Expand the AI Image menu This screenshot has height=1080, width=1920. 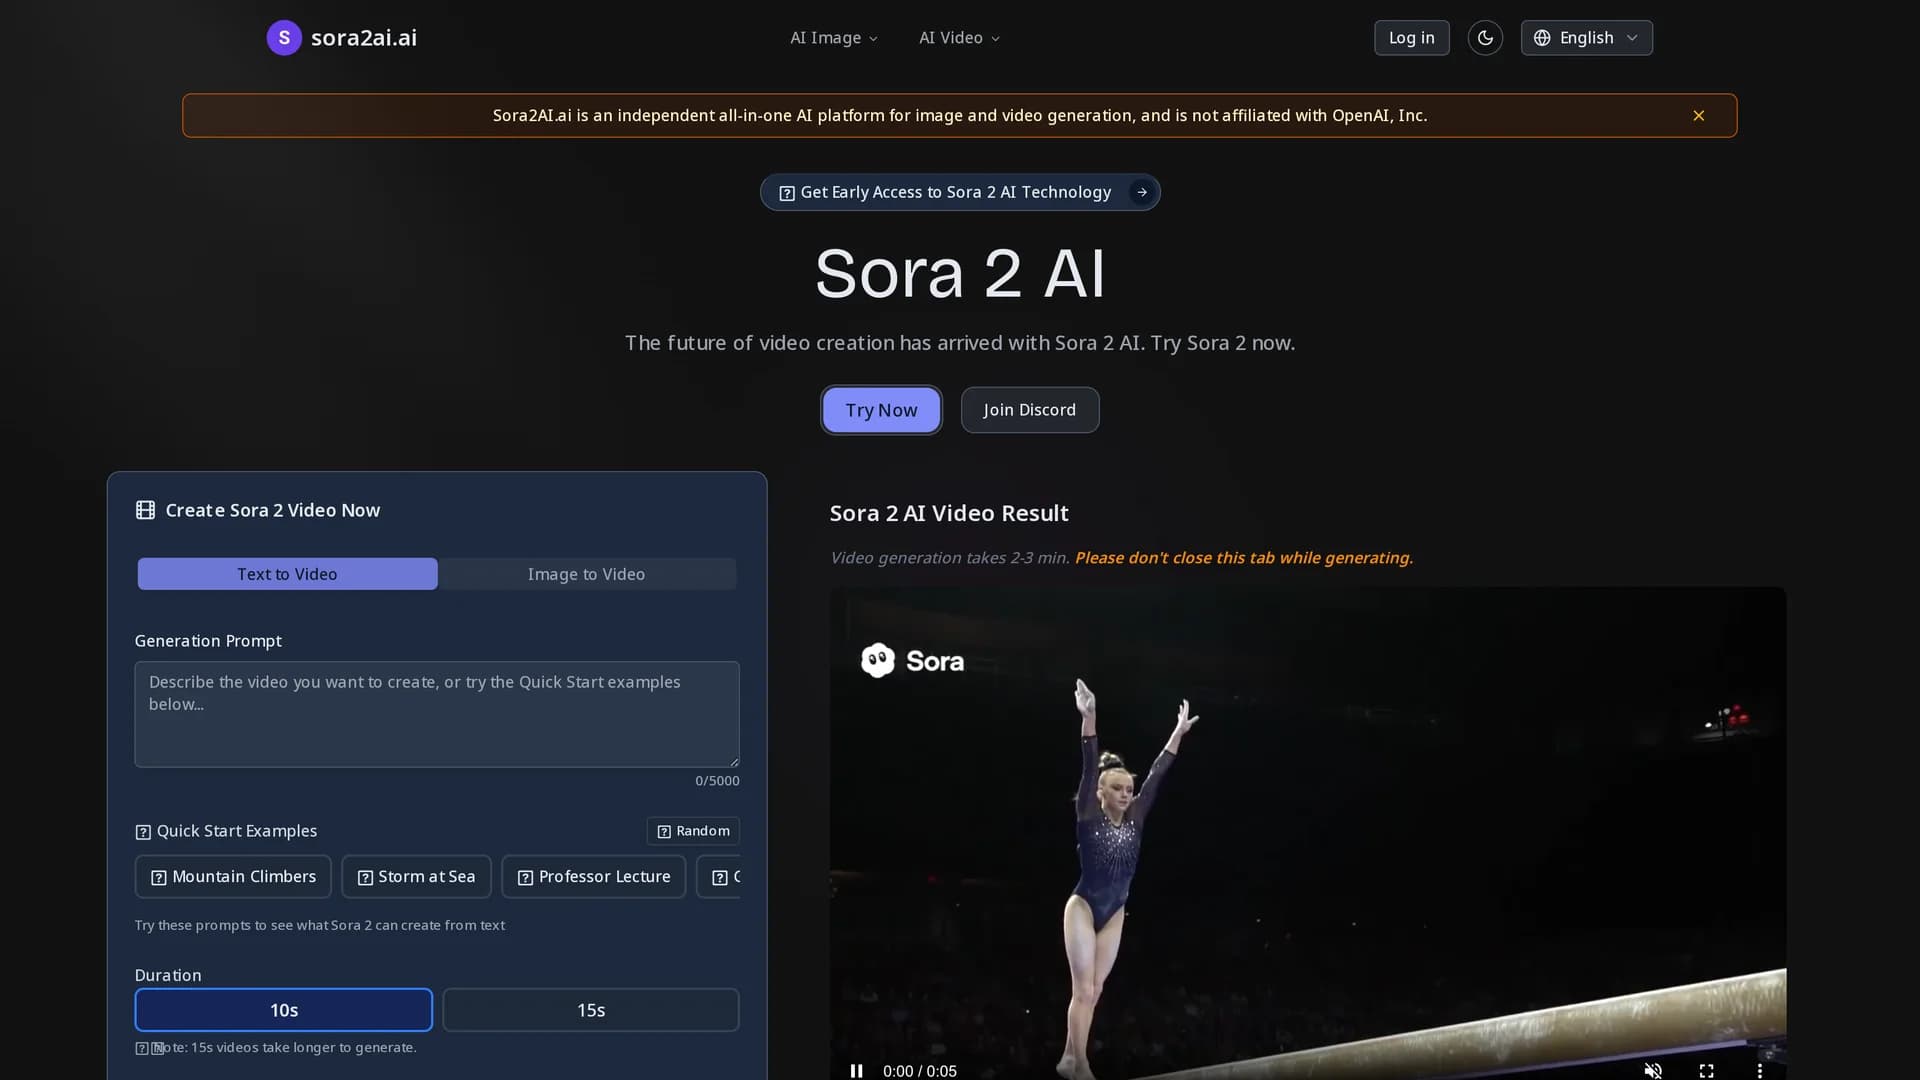[834, 38]
